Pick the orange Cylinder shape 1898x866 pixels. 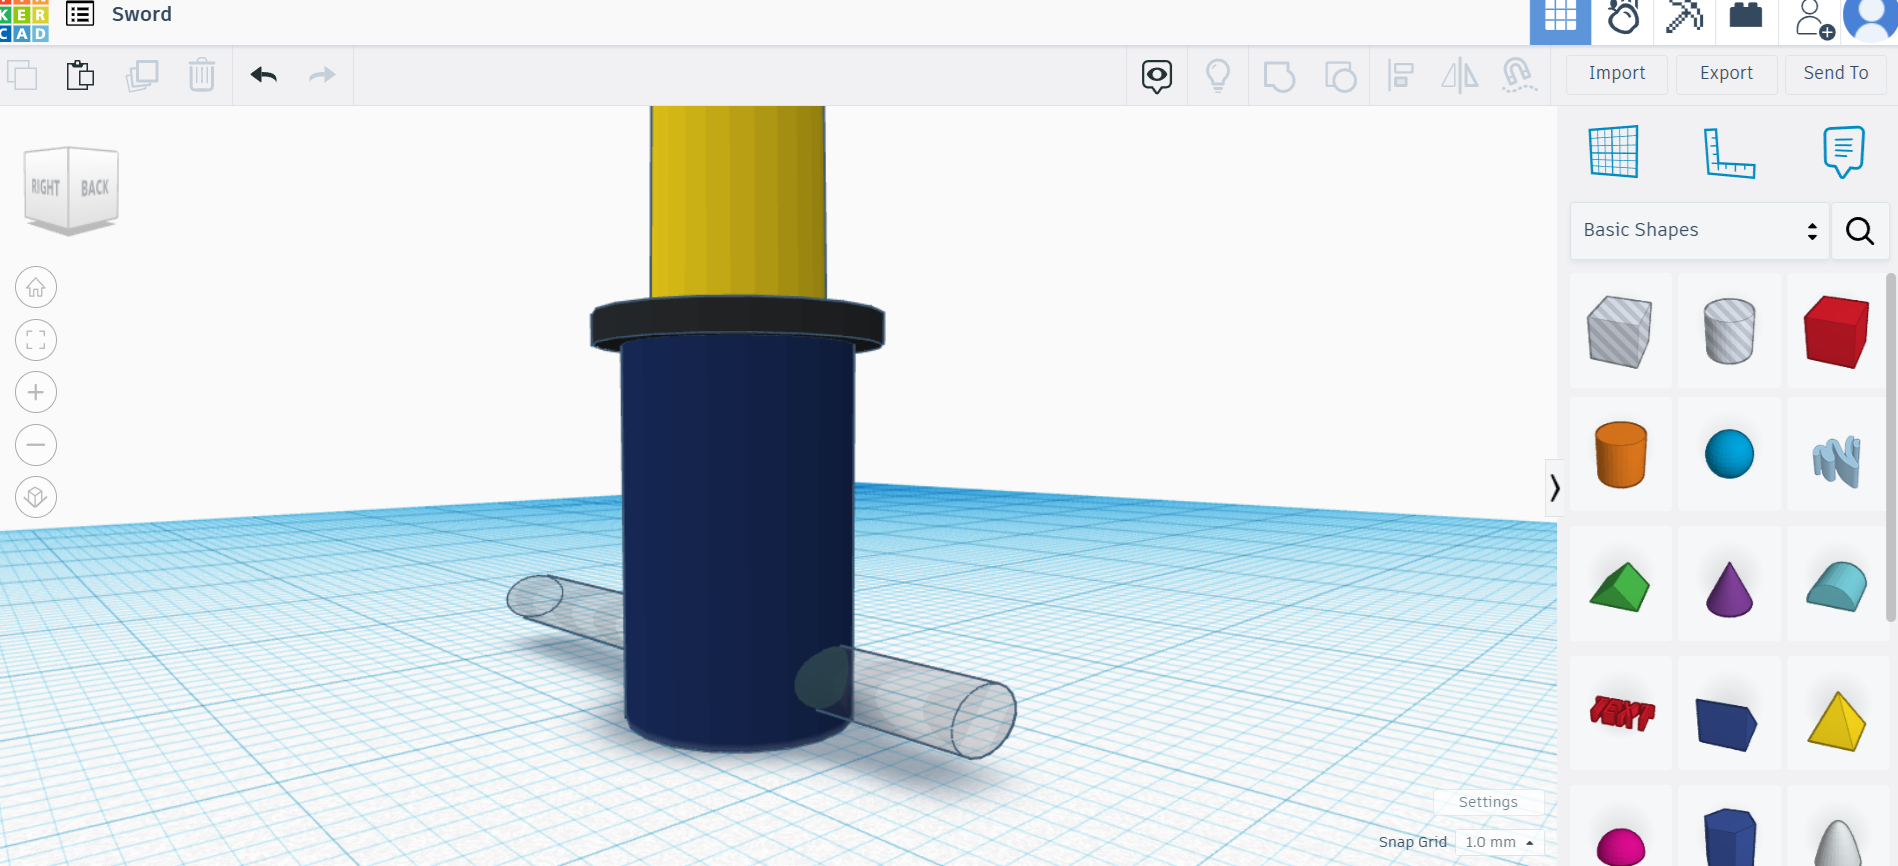pos(1620,454)
